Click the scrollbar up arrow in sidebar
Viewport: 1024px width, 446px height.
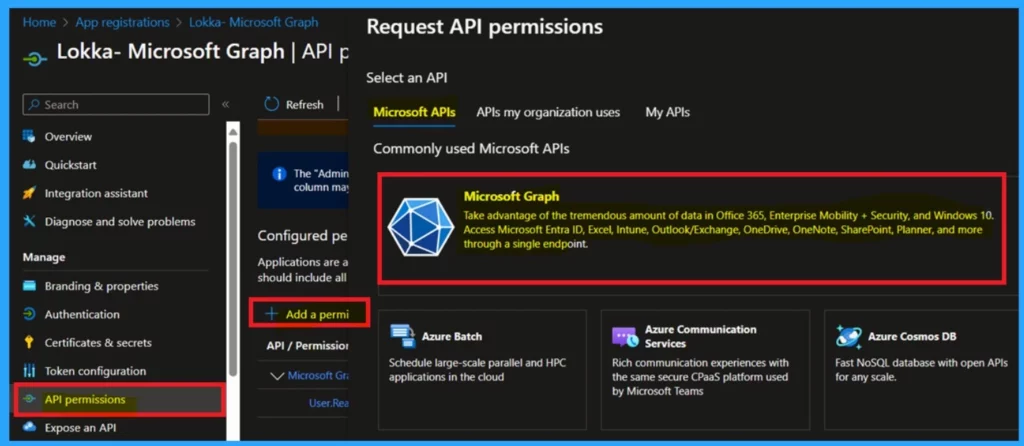[x=232, y=131]
